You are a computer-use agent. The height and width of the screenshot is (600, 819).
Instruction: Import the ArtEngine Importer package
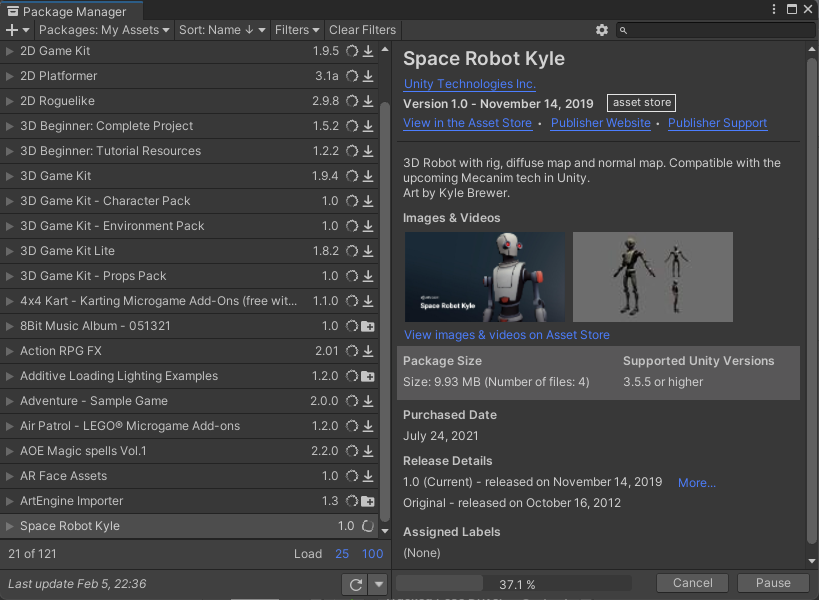368,501
